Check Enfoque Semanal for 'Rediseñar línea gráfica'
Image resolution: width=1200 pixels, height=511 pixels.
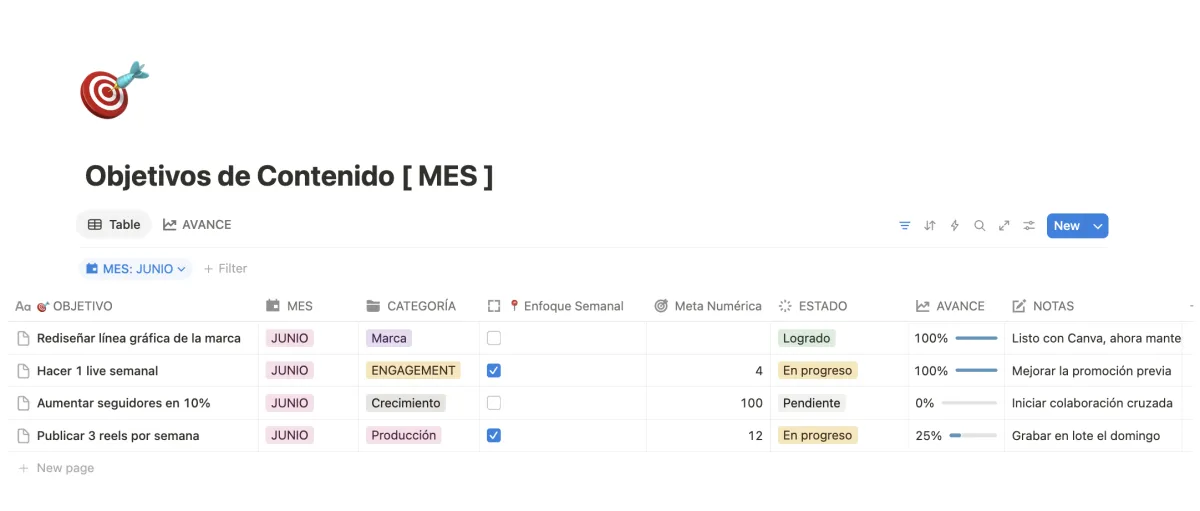(494, 338)
